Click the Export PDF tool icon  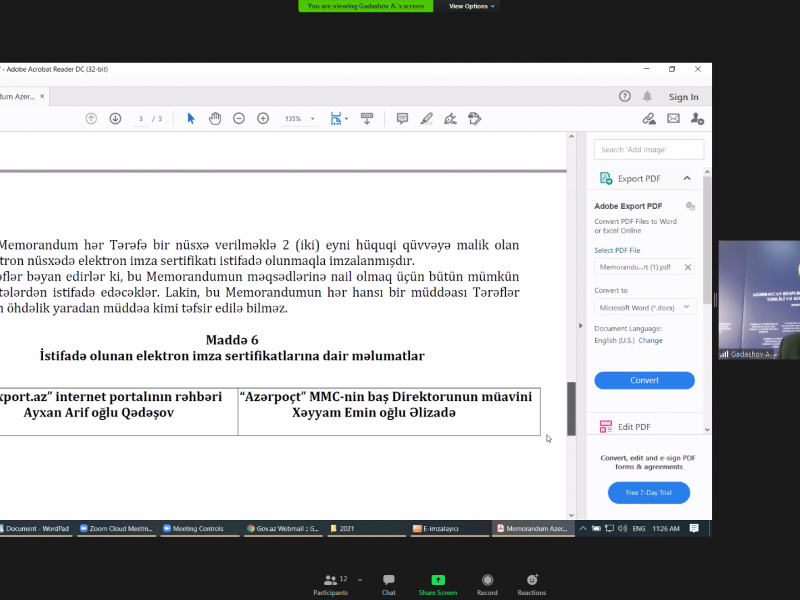coord(606,179)
